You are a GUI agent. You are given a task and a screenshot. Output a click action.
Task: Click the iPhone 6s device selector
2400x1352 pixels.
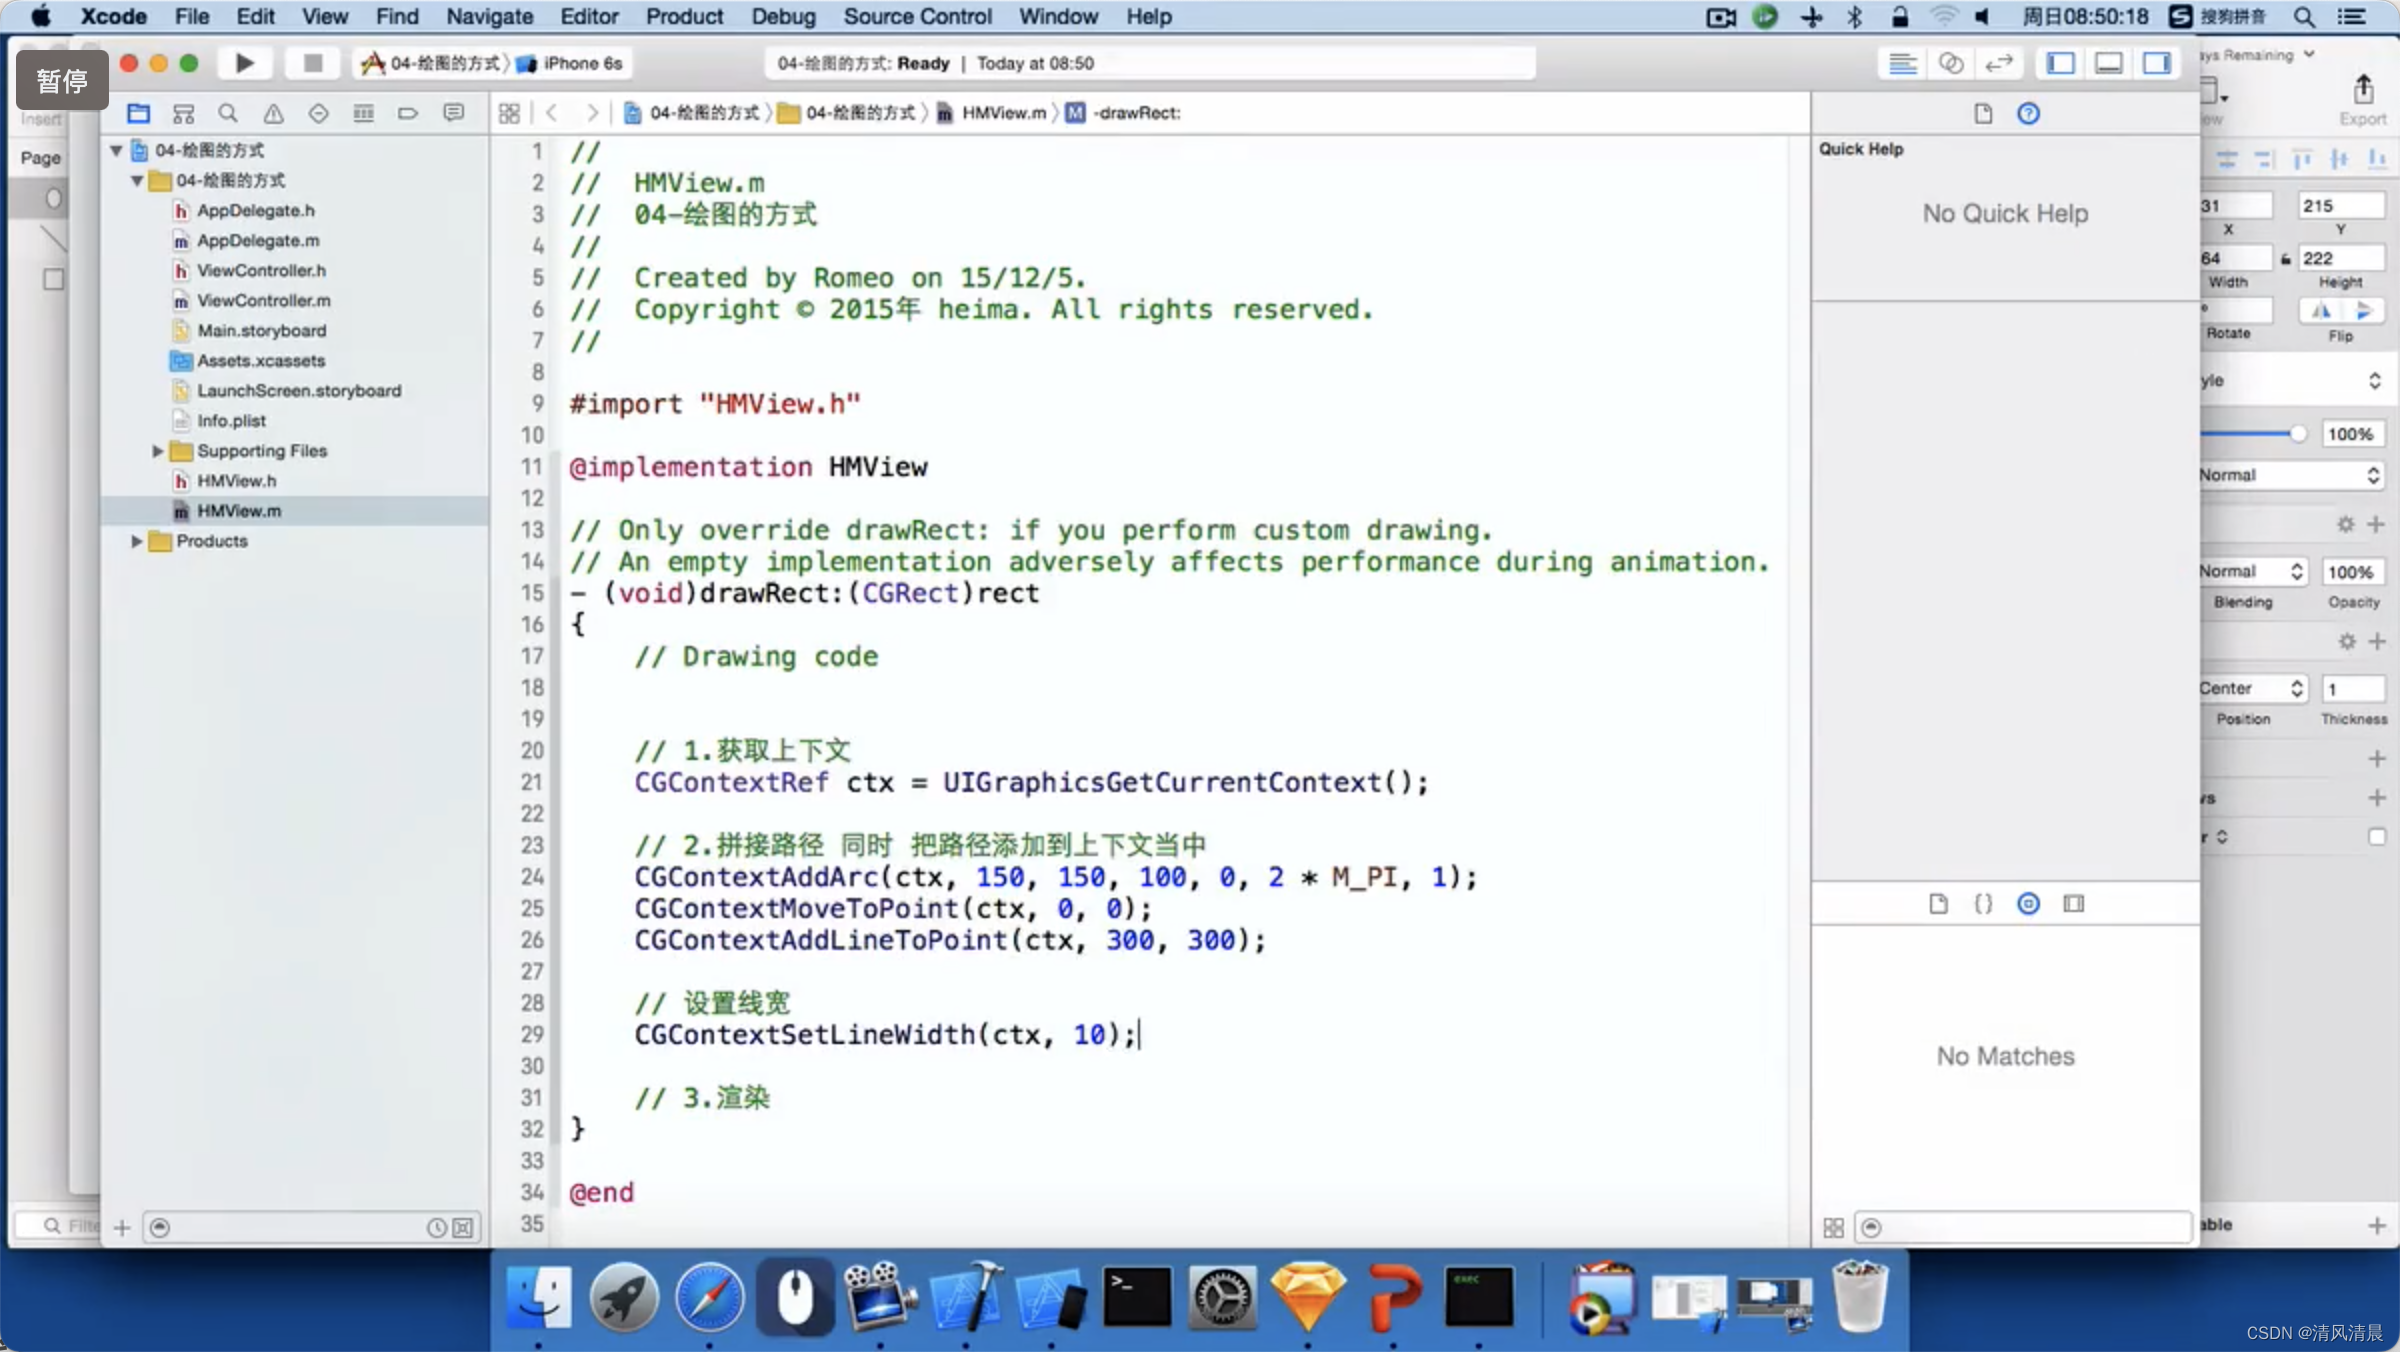(x=572, y=63)
